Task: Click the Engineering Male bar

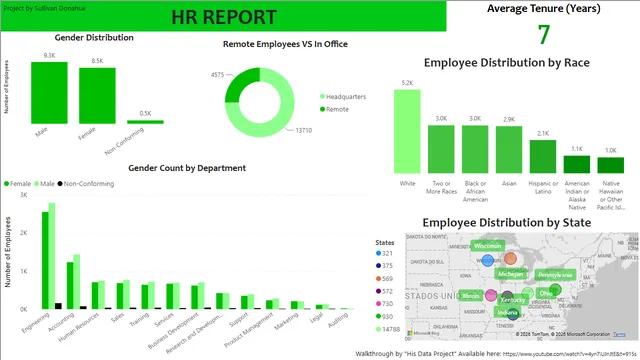Action: click(x=52, y=256)
